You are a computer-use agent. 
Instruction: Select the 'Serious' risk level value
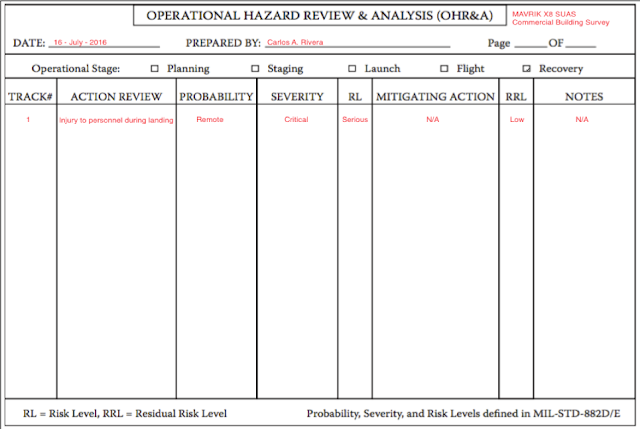(x=355, y=119)
